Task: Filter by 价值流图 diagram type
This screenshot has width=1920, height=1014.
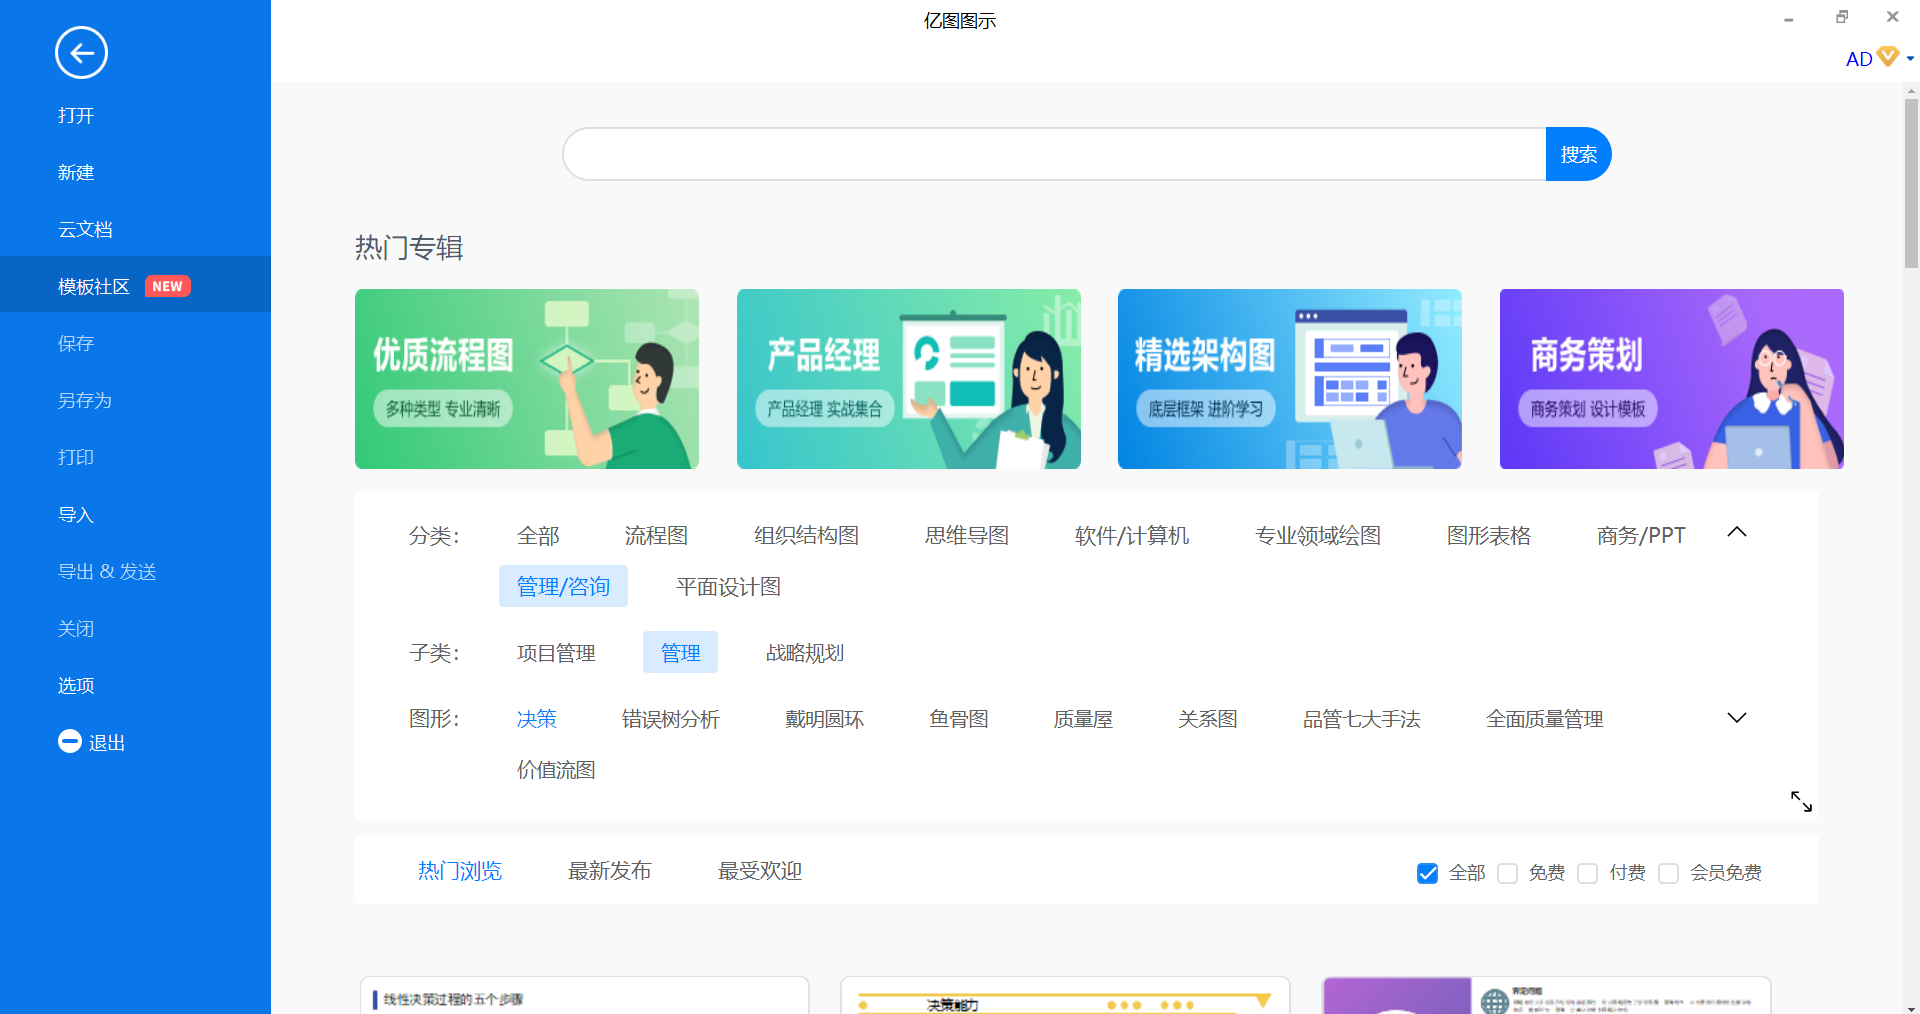Action: [556, 770]
